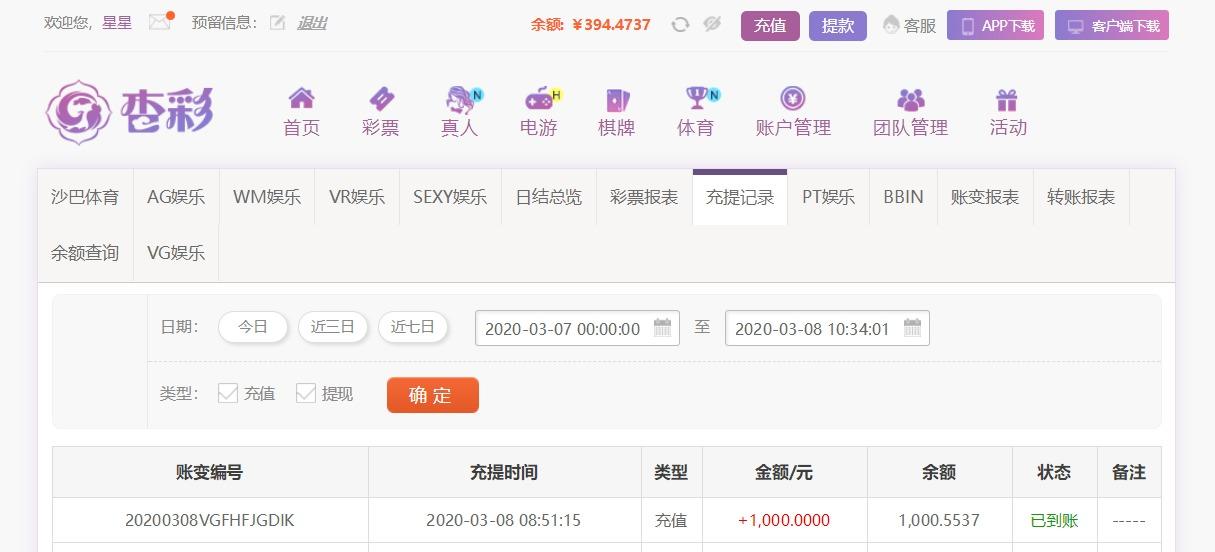Refresh the balance amount icon
The height and width of the screenshot is (552, 1215).
point(681,25)
